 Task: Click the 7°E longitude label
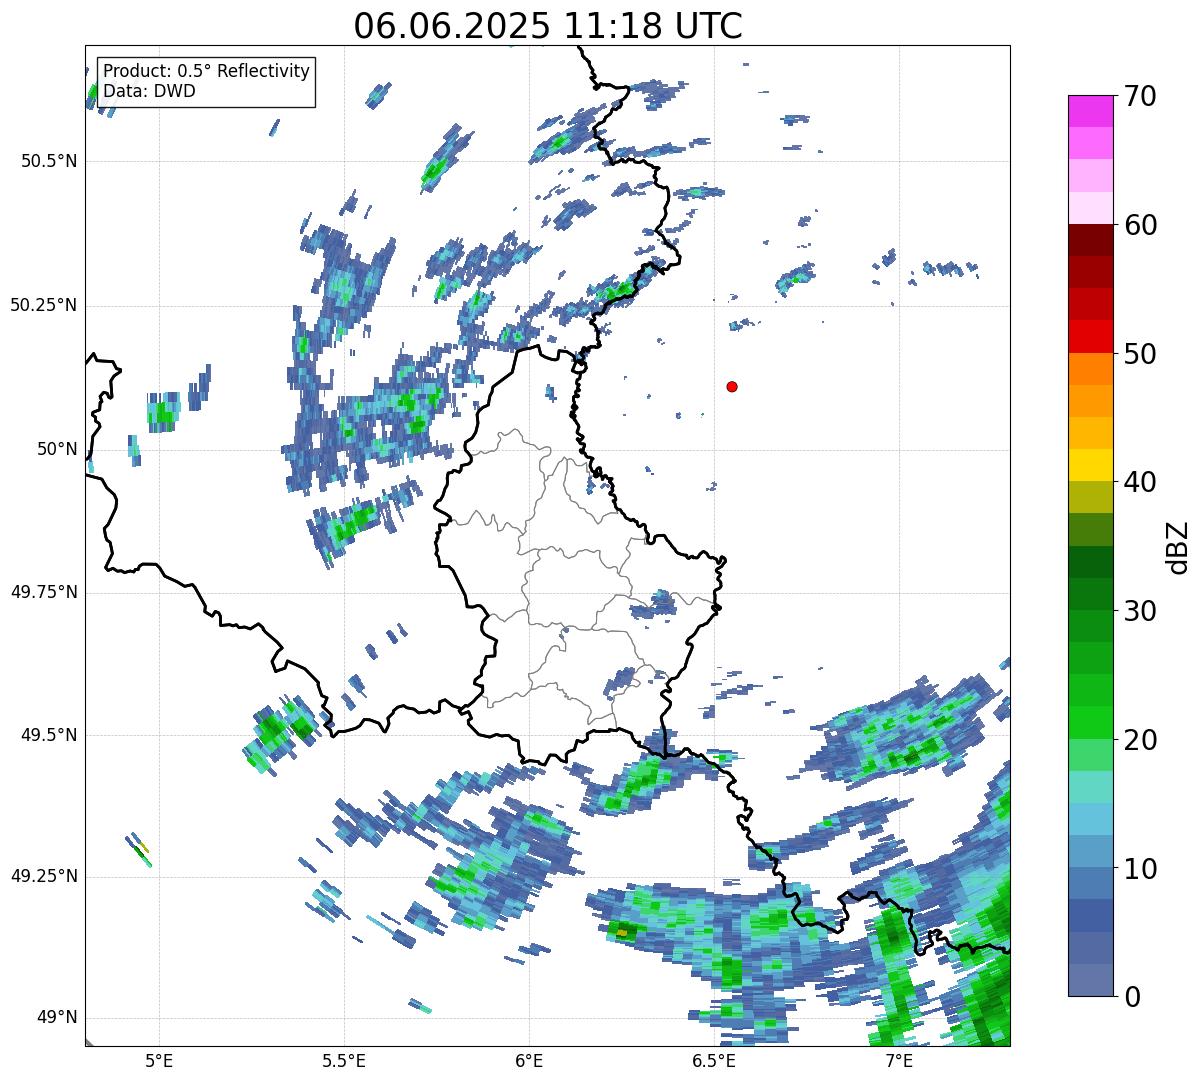(x=899, y=1061)
